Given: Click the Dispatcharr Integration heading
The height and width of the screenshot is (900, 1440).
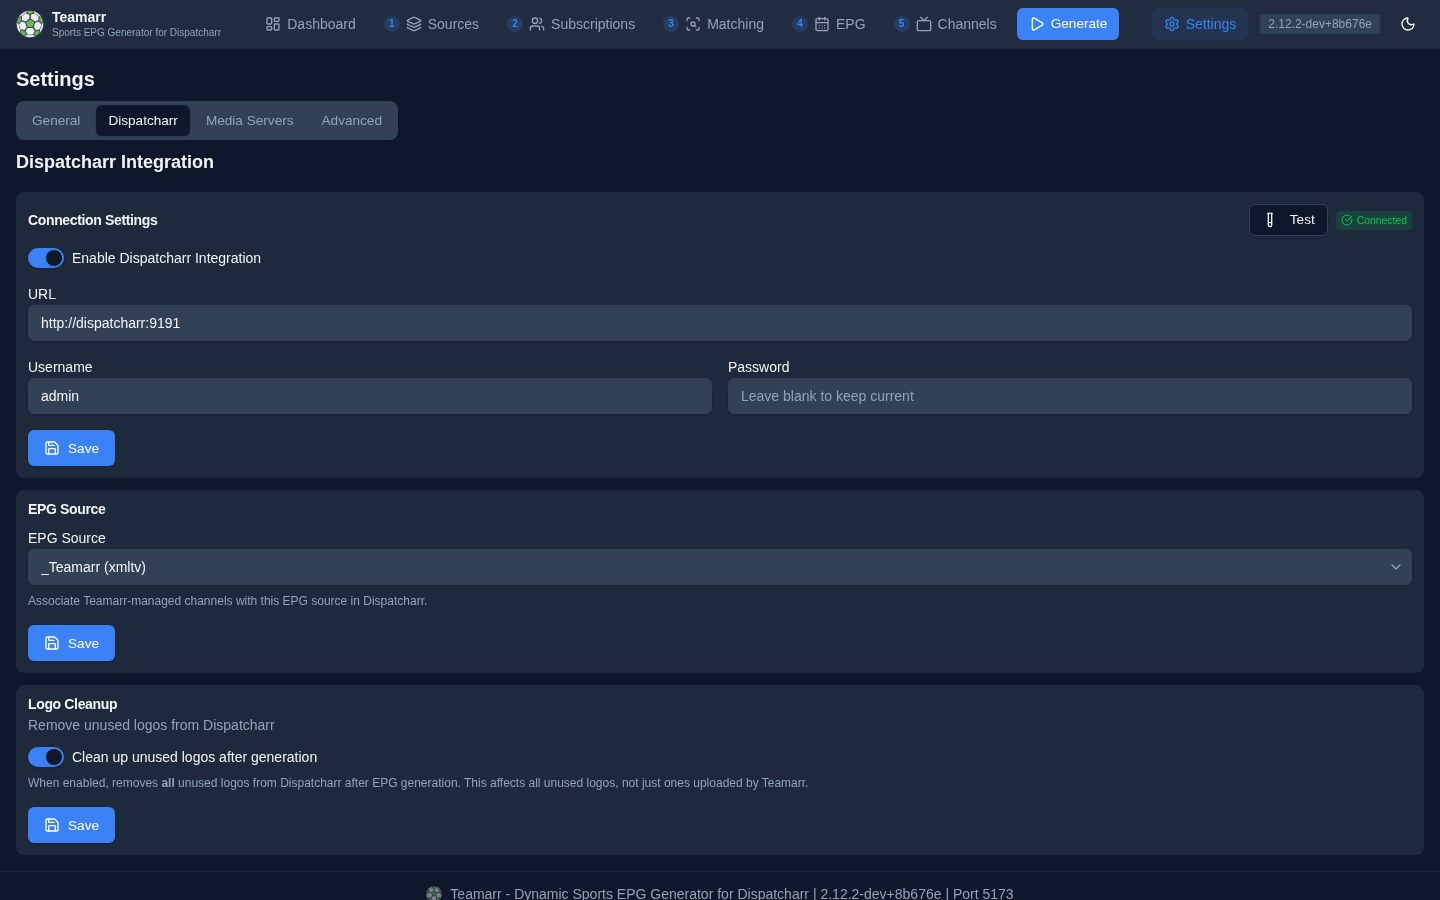Looking at the screenshot, I should coord(115,162).
